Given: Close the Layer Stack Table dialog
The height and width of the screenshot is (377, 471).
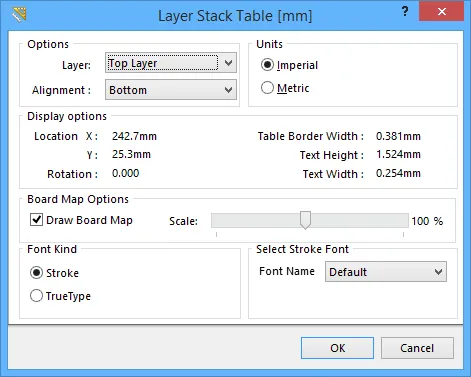Looking at the screenshot, I should (x=442, y=12).
